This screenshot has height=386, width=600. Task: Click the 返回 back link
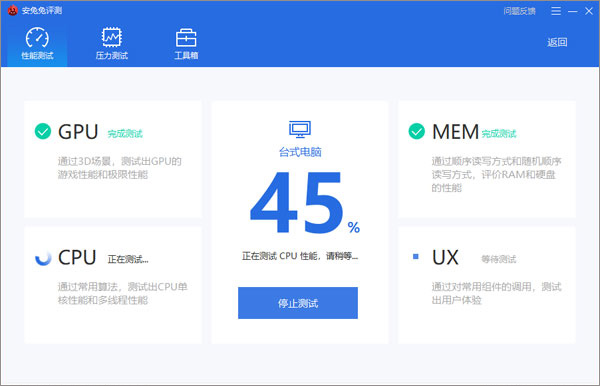pos(557,42)
